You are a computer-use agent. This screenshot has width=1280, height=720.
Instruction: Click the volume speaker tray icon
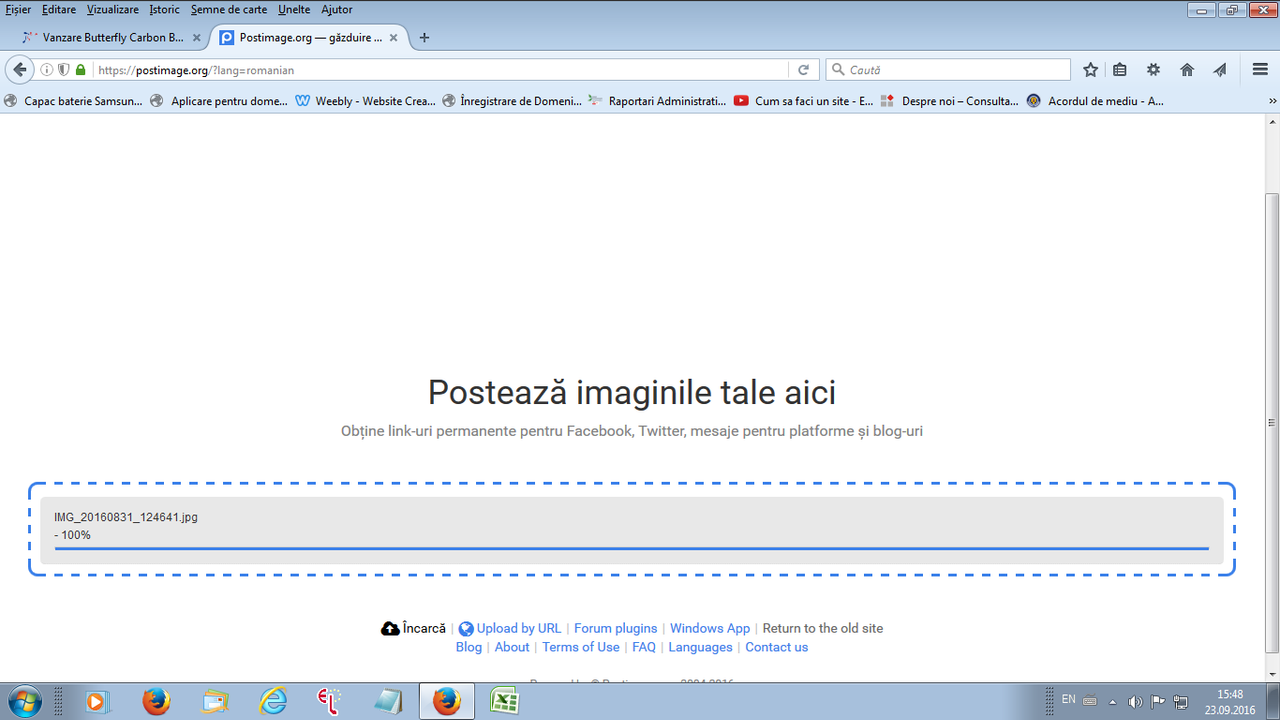point(1135,701)
